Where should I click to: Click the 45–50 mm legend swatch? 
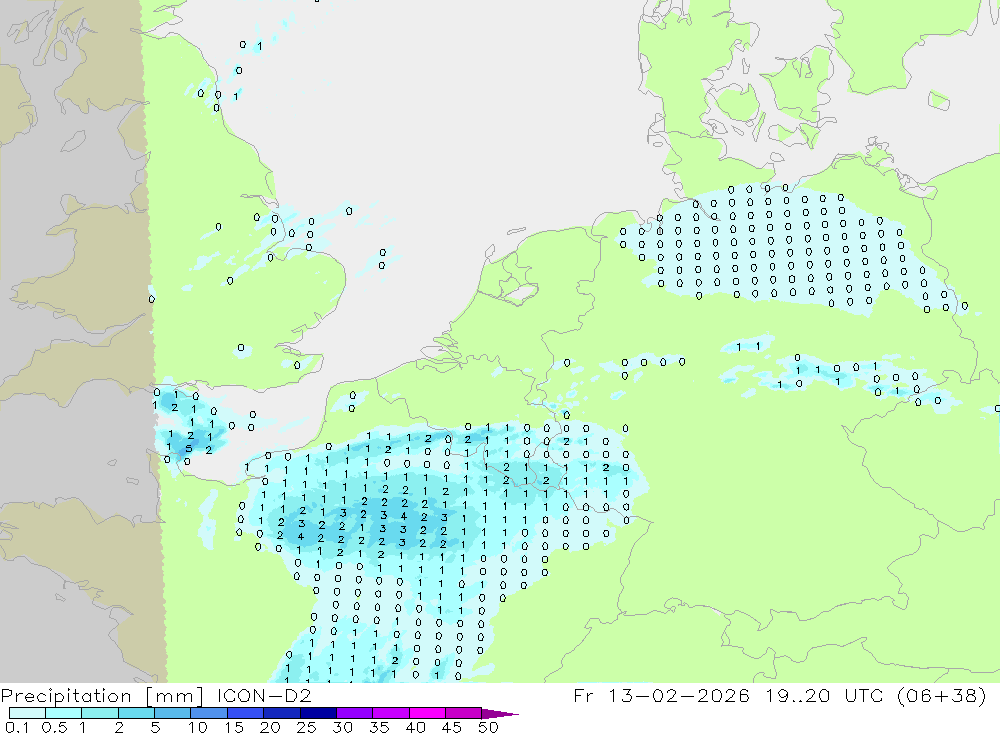pos(463,713)
